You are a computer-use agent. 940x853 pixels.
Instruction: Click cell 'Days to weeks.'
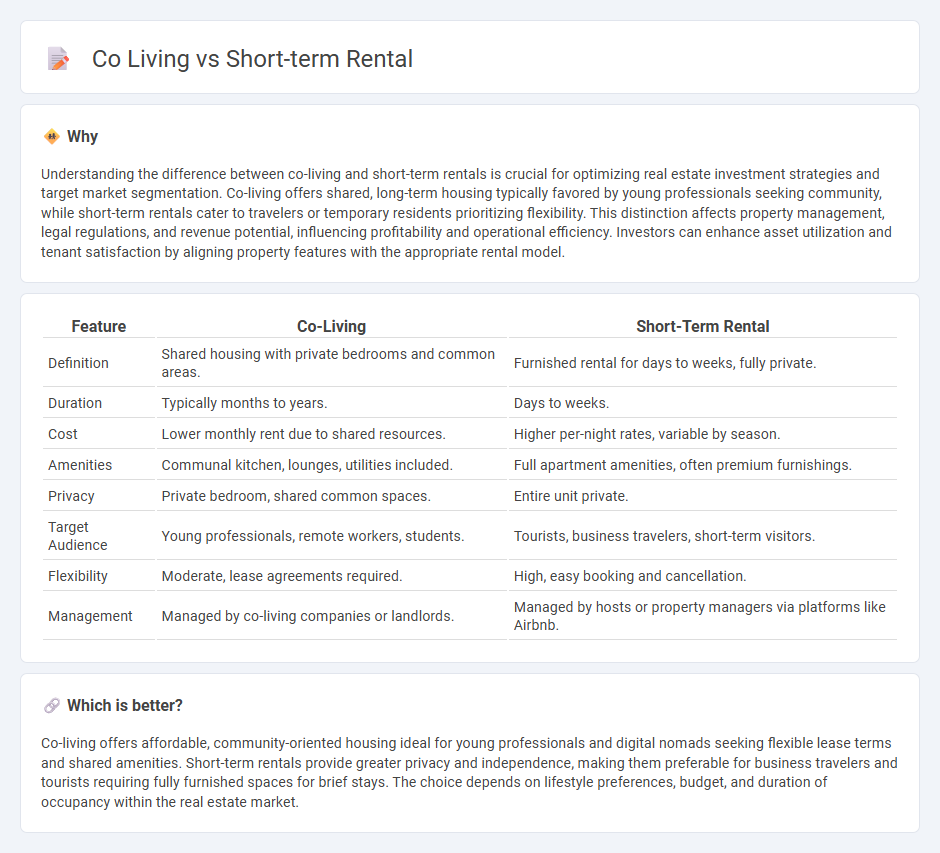(x=703, y=403)
